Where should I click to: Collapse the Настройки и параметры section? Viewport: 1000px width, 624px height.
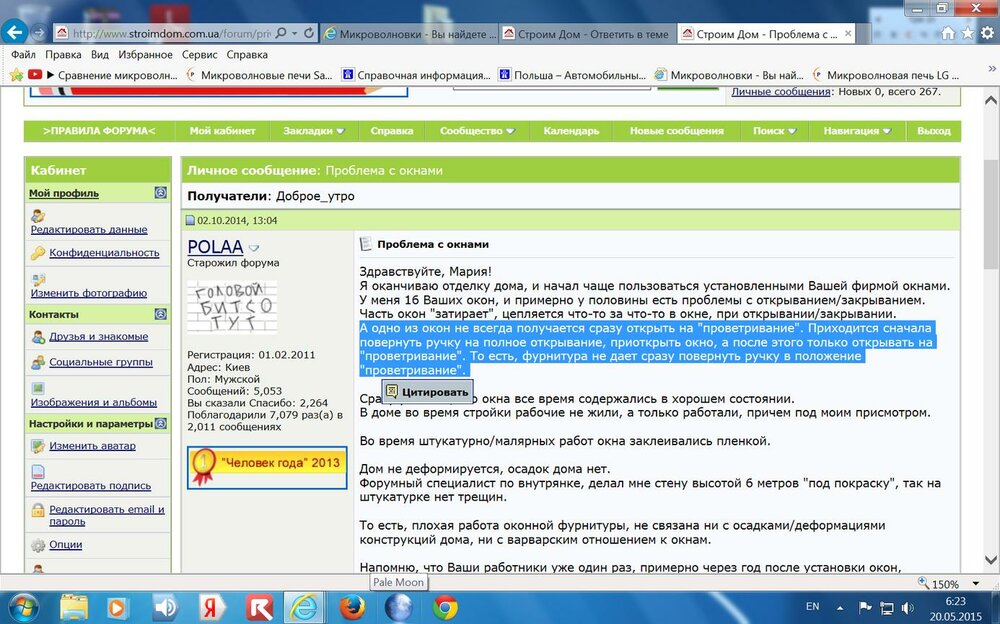click(161, 423)
